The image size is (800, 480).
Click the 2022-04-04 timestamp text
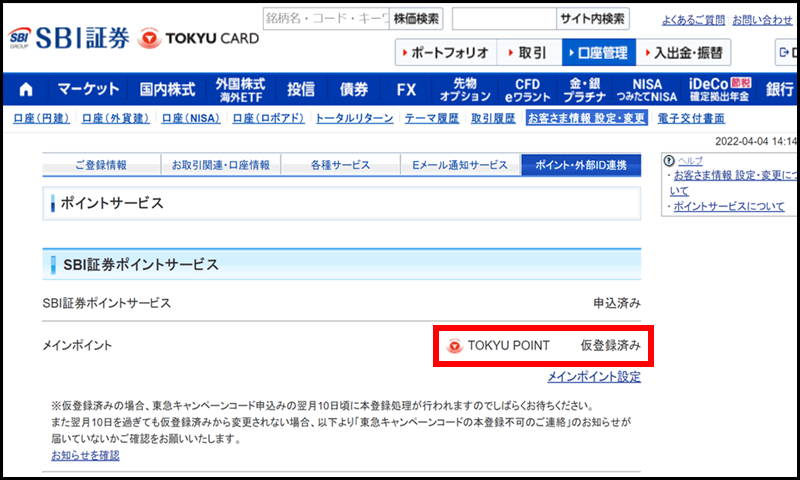756,141
